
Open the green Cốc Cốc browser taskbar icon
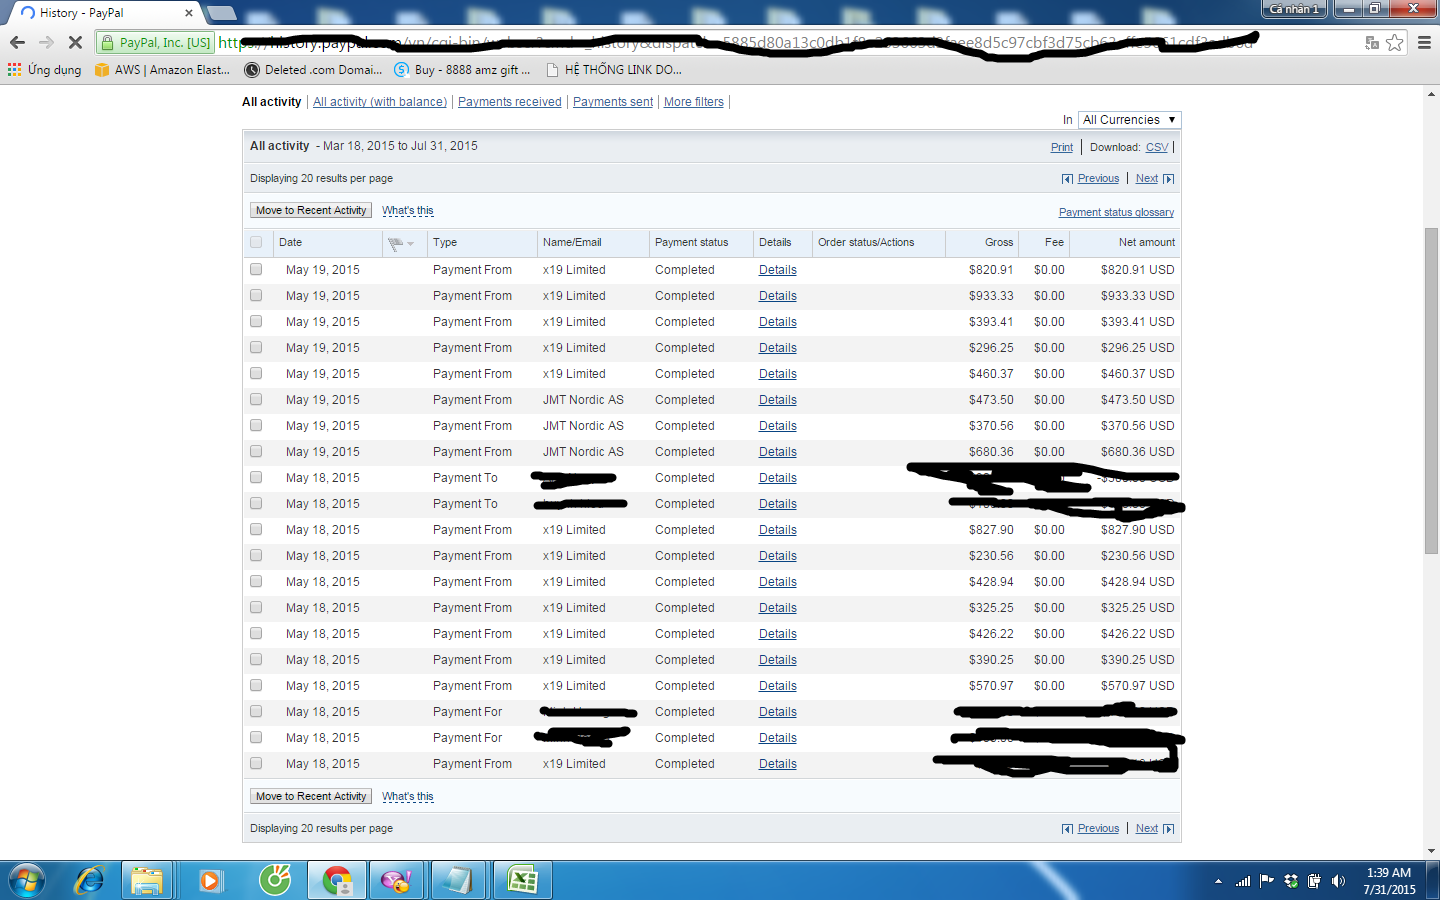pos(275,881)
